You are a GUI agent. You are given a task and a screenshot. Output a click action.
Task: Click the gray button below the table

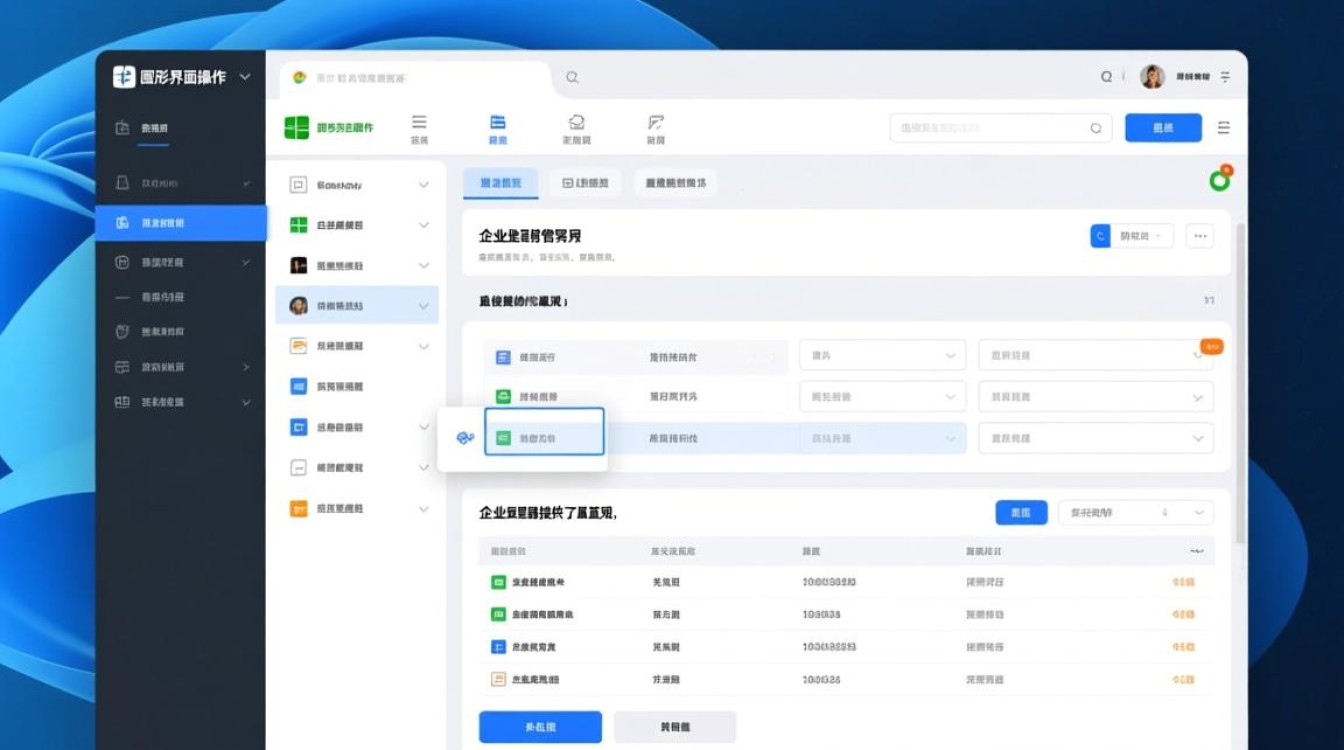[674, 727]
